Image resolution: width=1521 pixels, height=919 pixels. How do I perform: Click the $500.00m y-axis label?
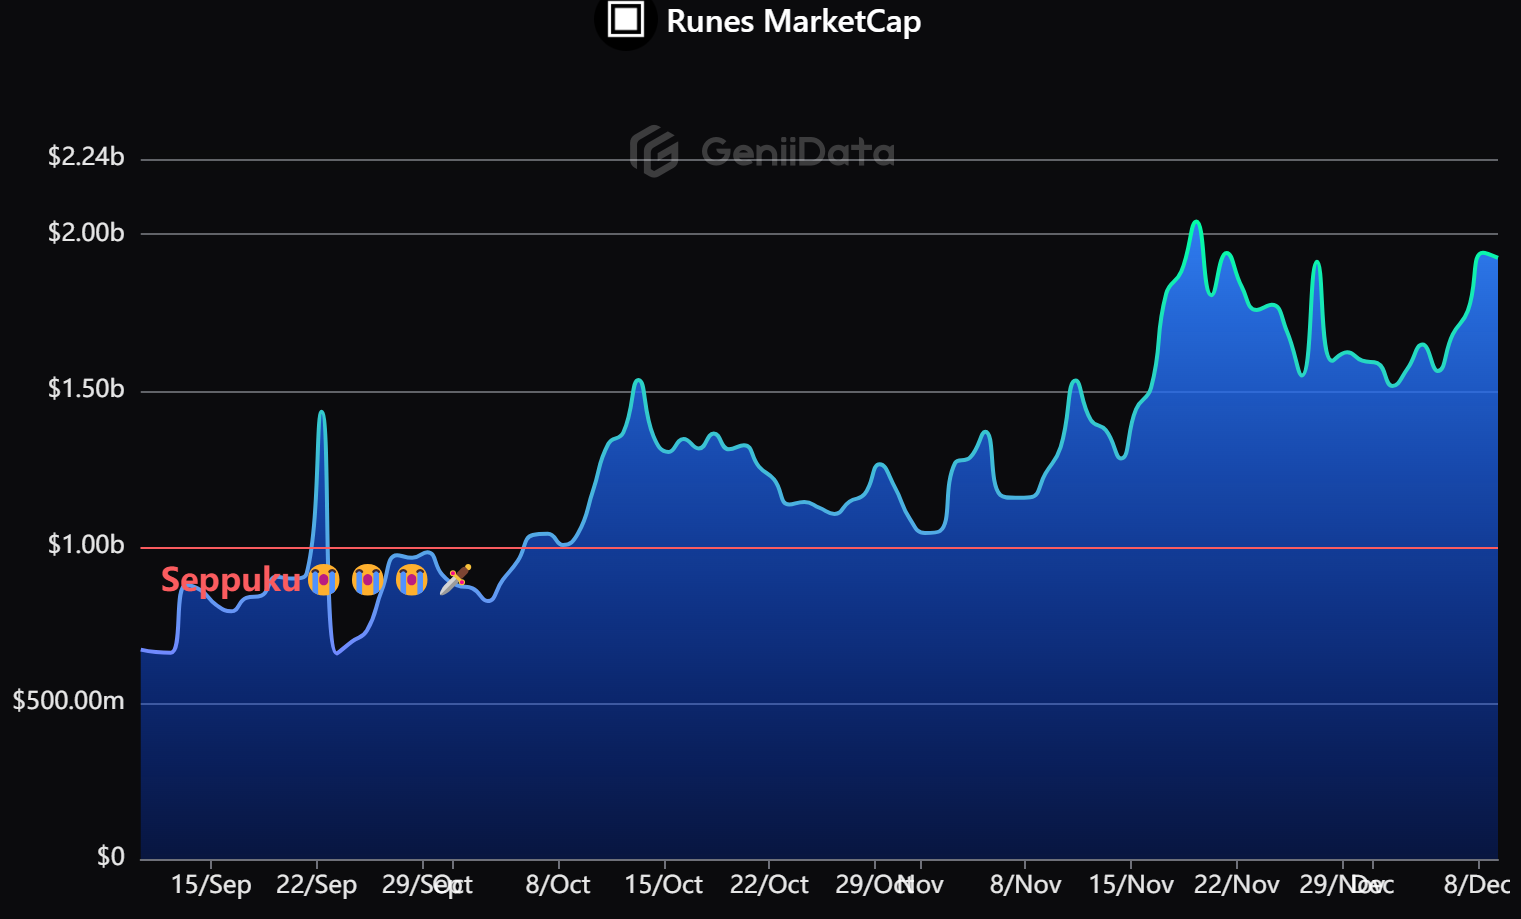point(68,701)
